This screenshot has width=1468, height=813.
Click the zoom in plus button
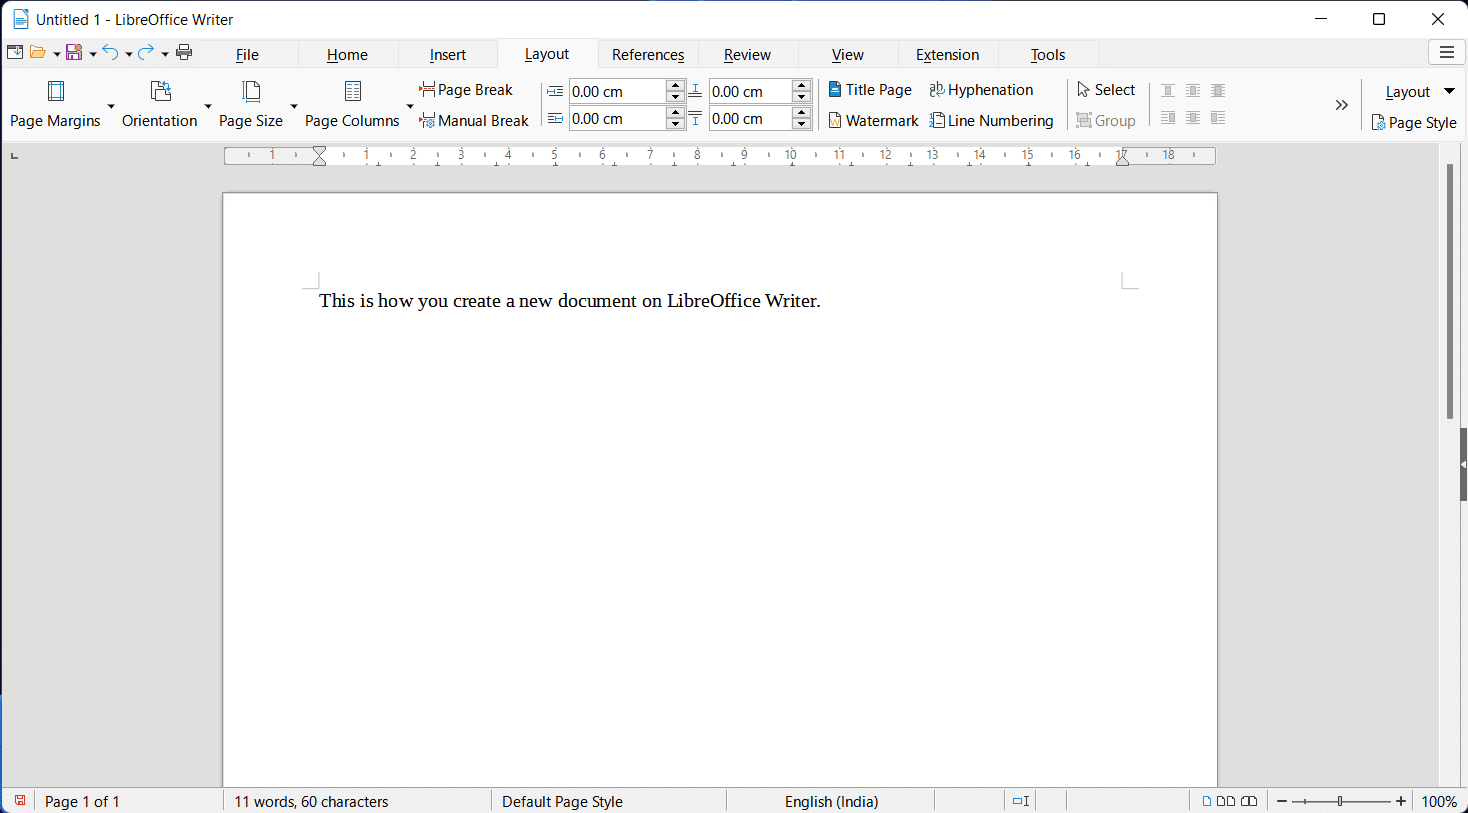1401,801
